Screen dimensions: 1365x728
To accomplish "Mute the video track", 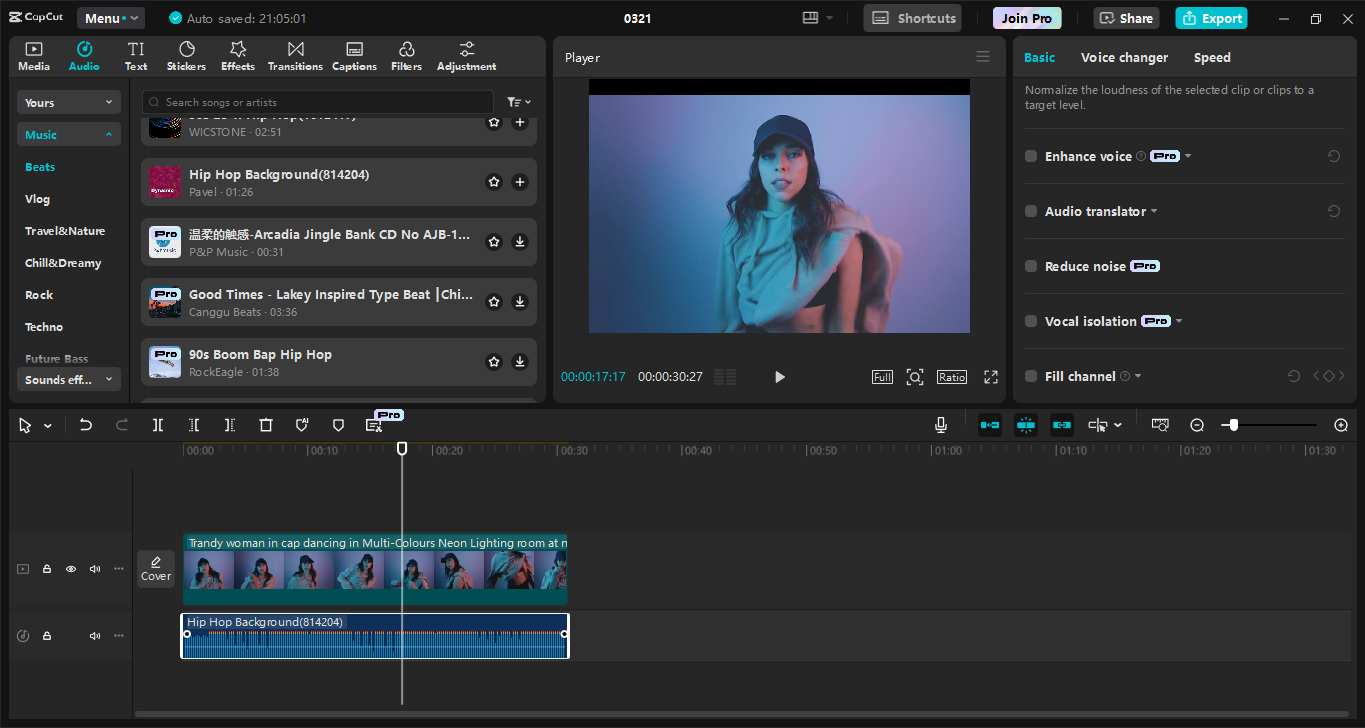I will (94, 568).
